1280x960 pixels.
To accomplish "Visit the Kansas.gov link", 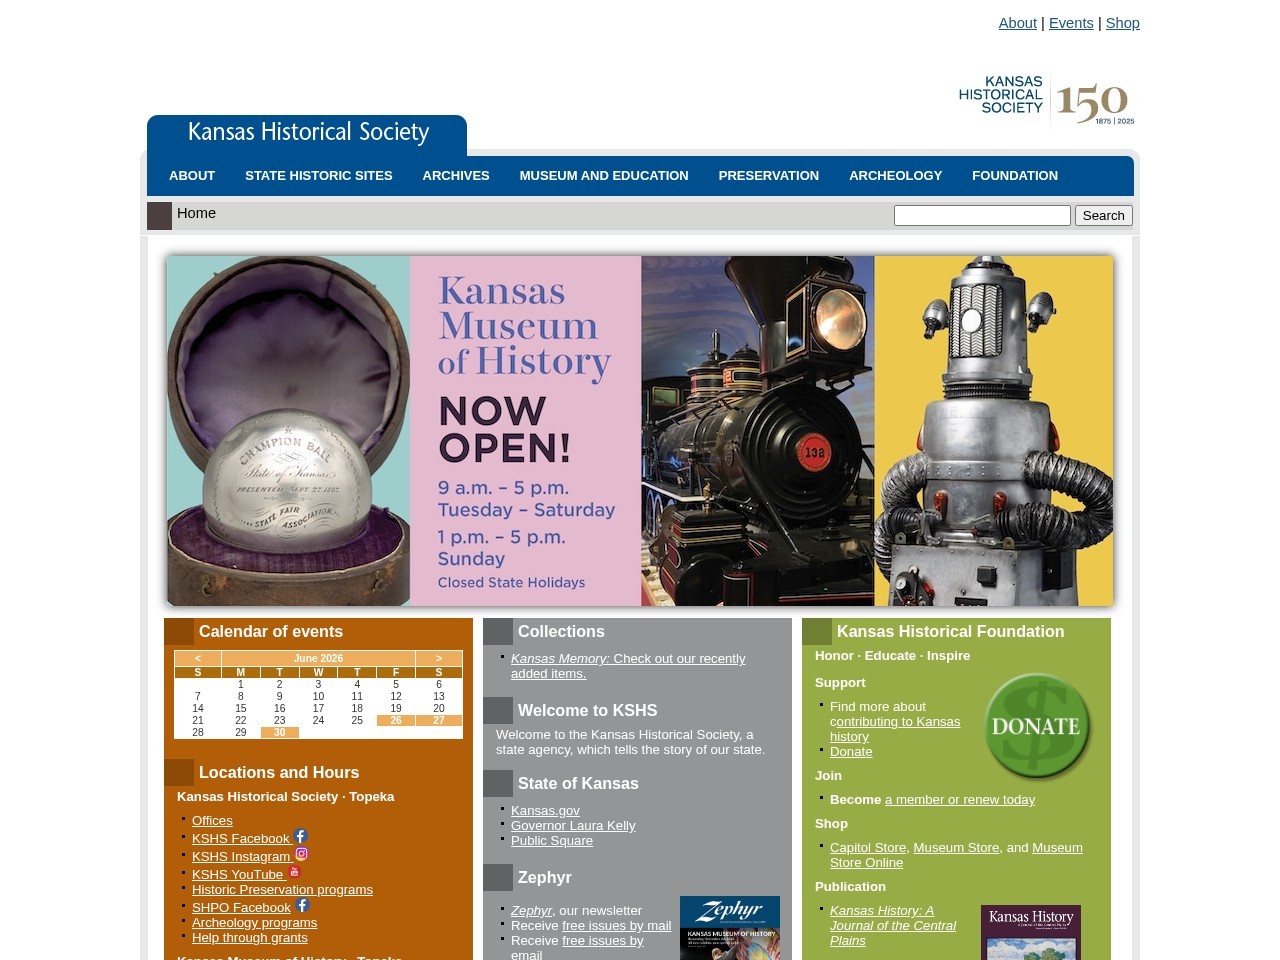I will pyautogui.click(x=545, y=811).
